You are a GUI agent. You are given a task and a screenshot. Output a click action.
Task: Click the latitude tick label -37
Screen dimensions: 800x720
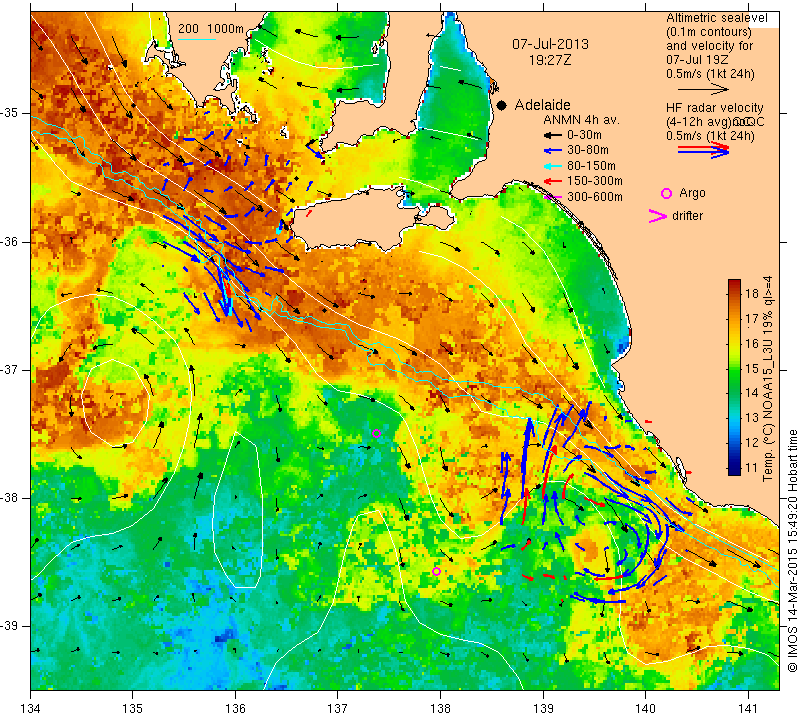click(11, 369)
